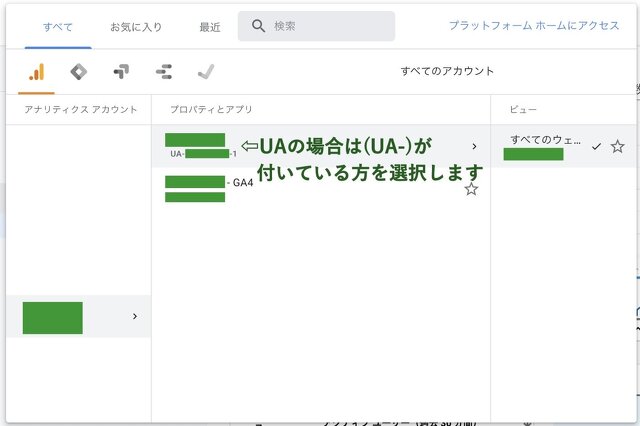Click the fourth product icon with horizontal bars

(164, 72)
